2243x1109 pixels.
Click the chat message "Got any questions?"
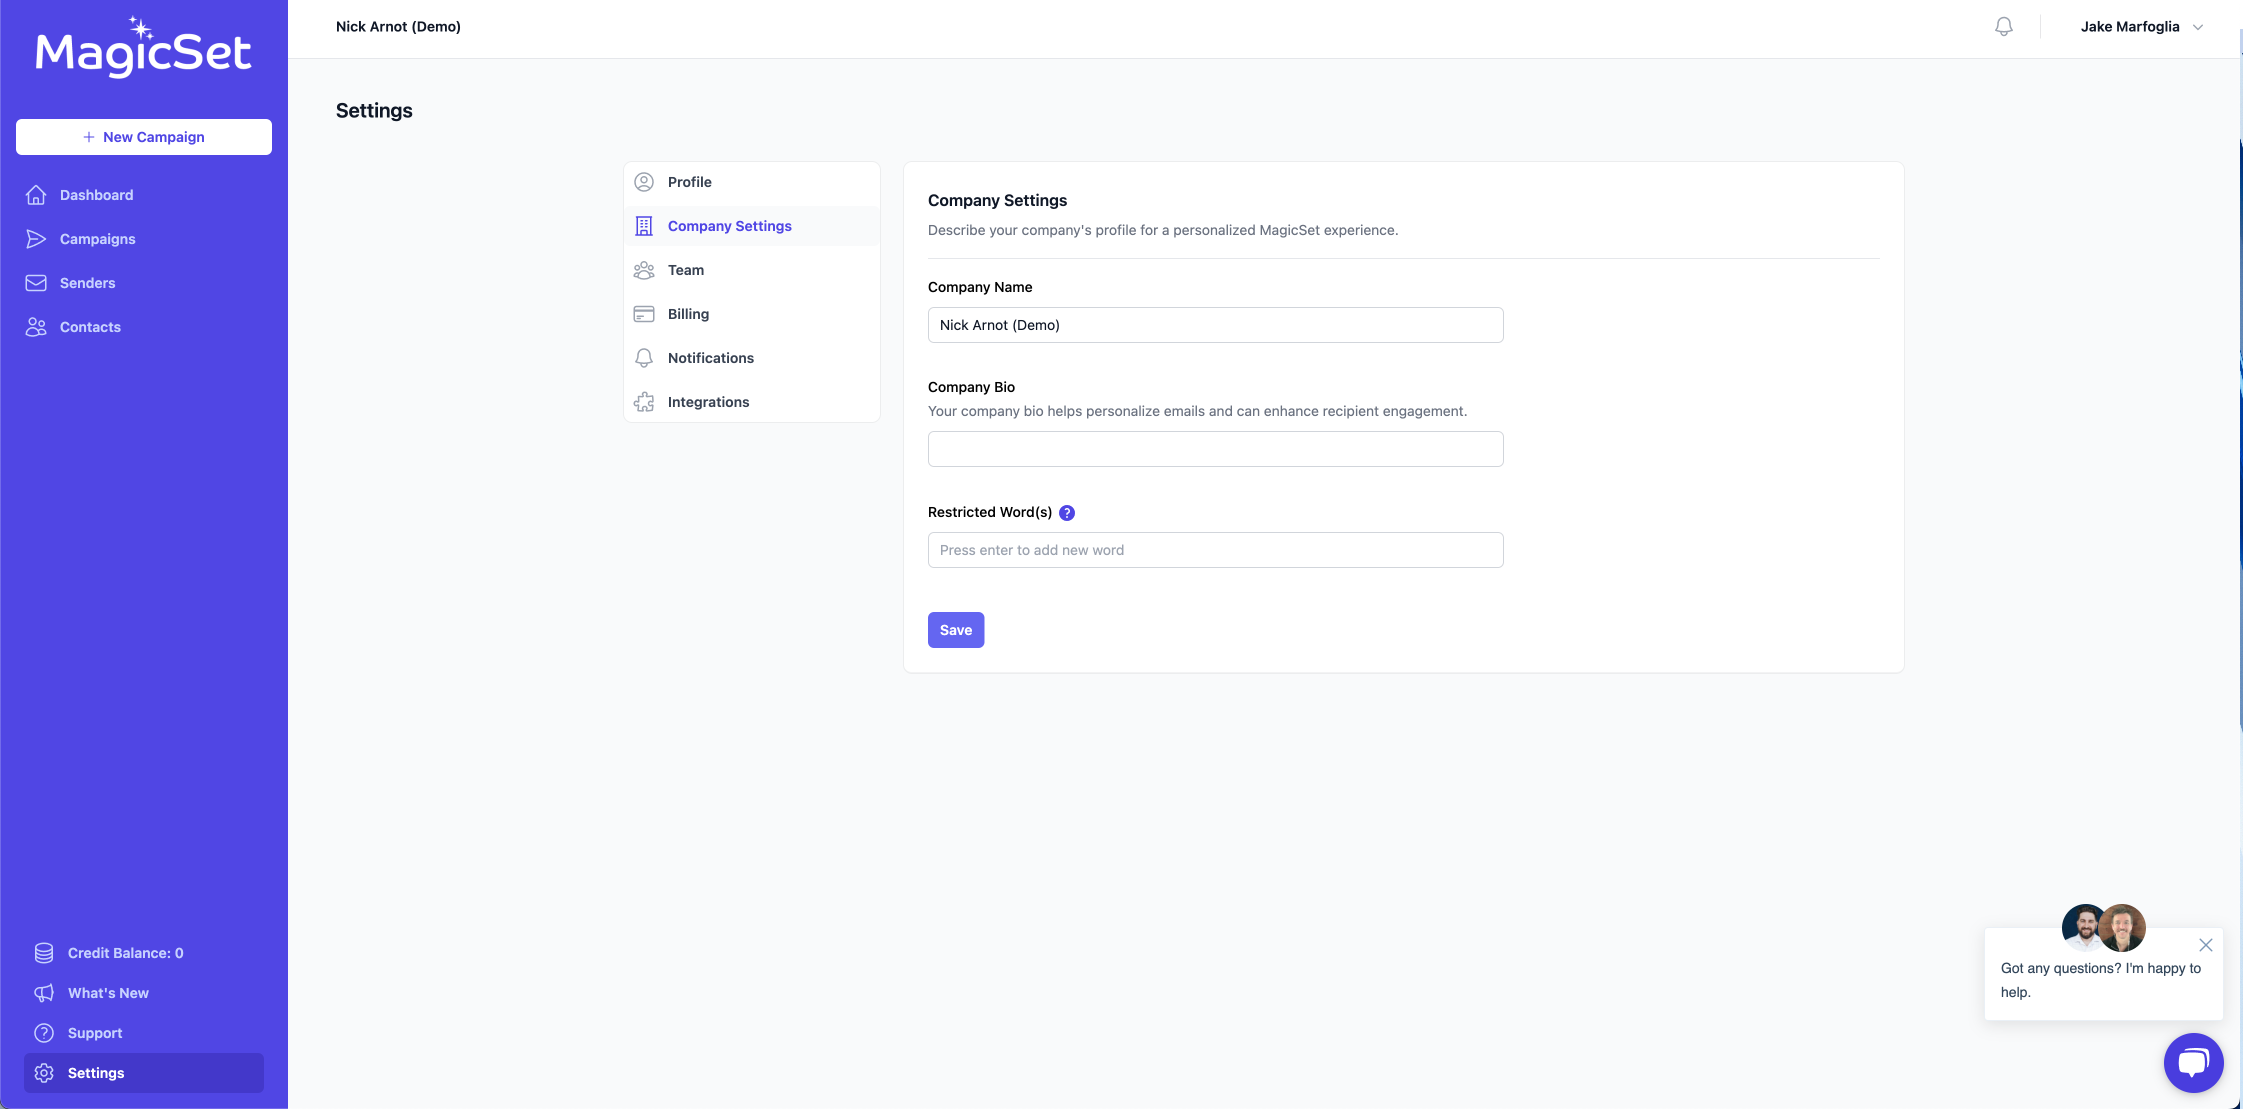pyautogui.click(x=2101, y=980)
